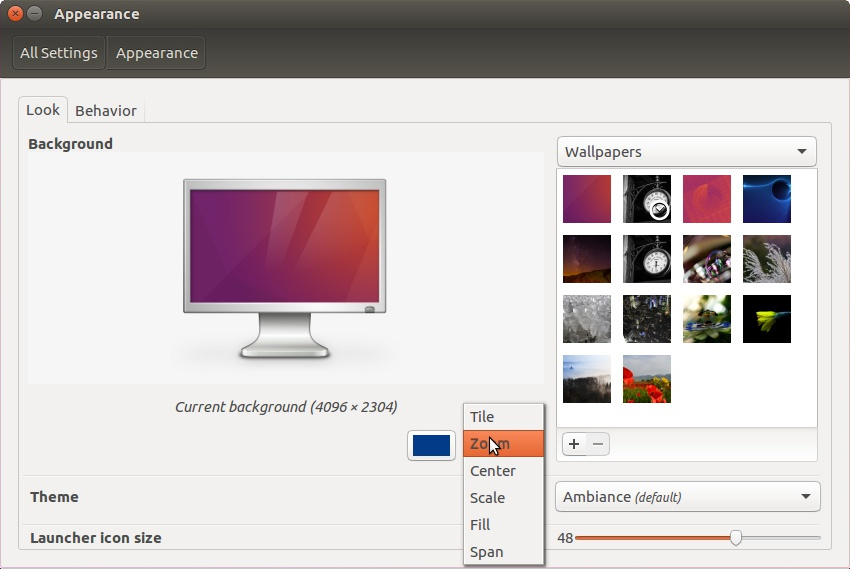Click the minus button to remove wallpaper

coord(598,444)
